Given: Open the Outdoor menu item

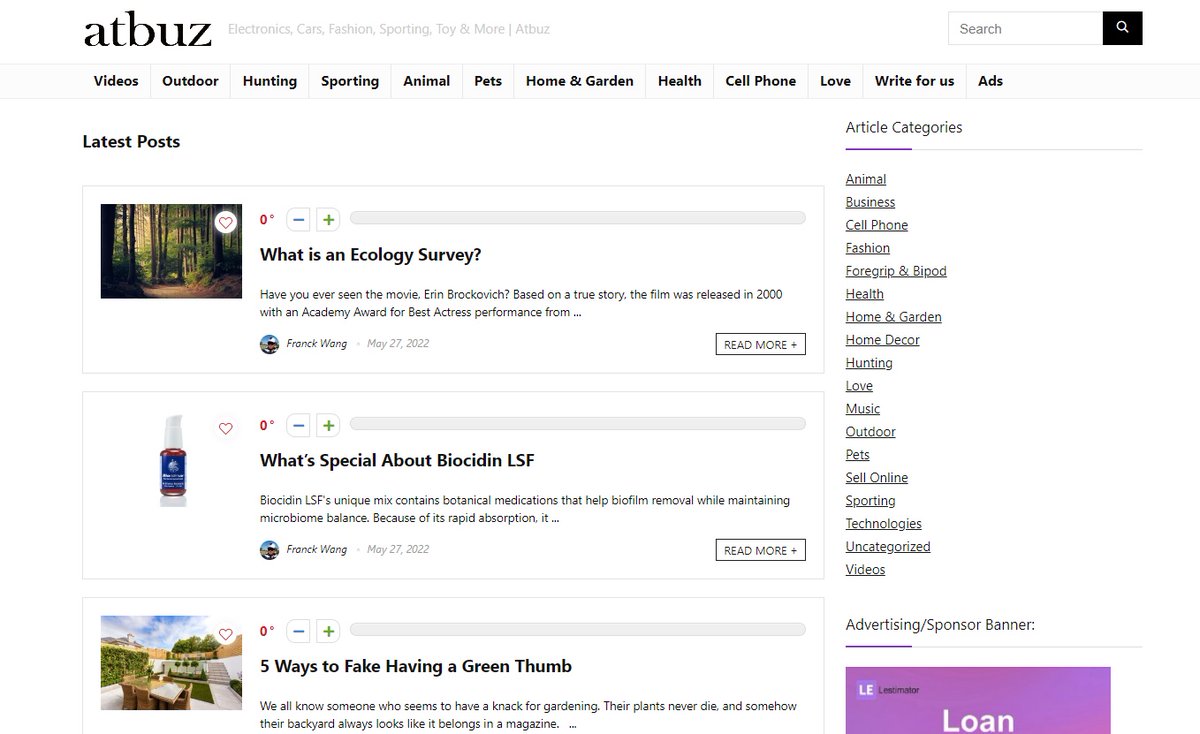Looking at the screenshot, I should coord(190,81).
